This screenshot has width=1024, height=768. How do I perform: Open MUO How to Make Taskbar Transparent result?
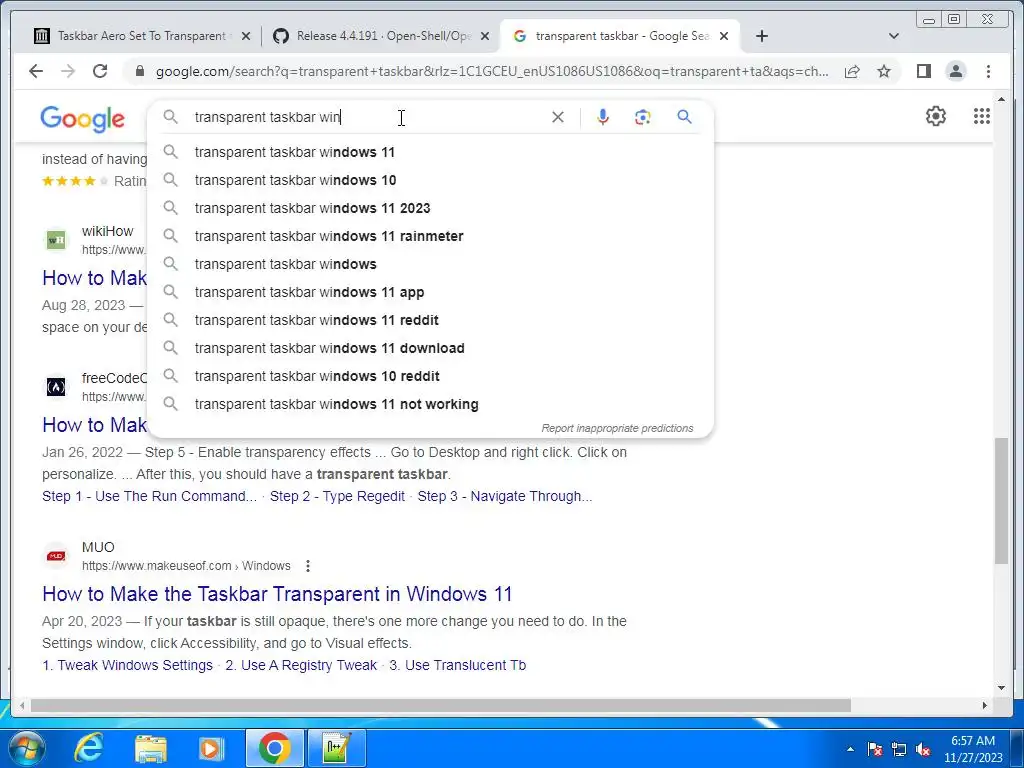coord(277,594)
